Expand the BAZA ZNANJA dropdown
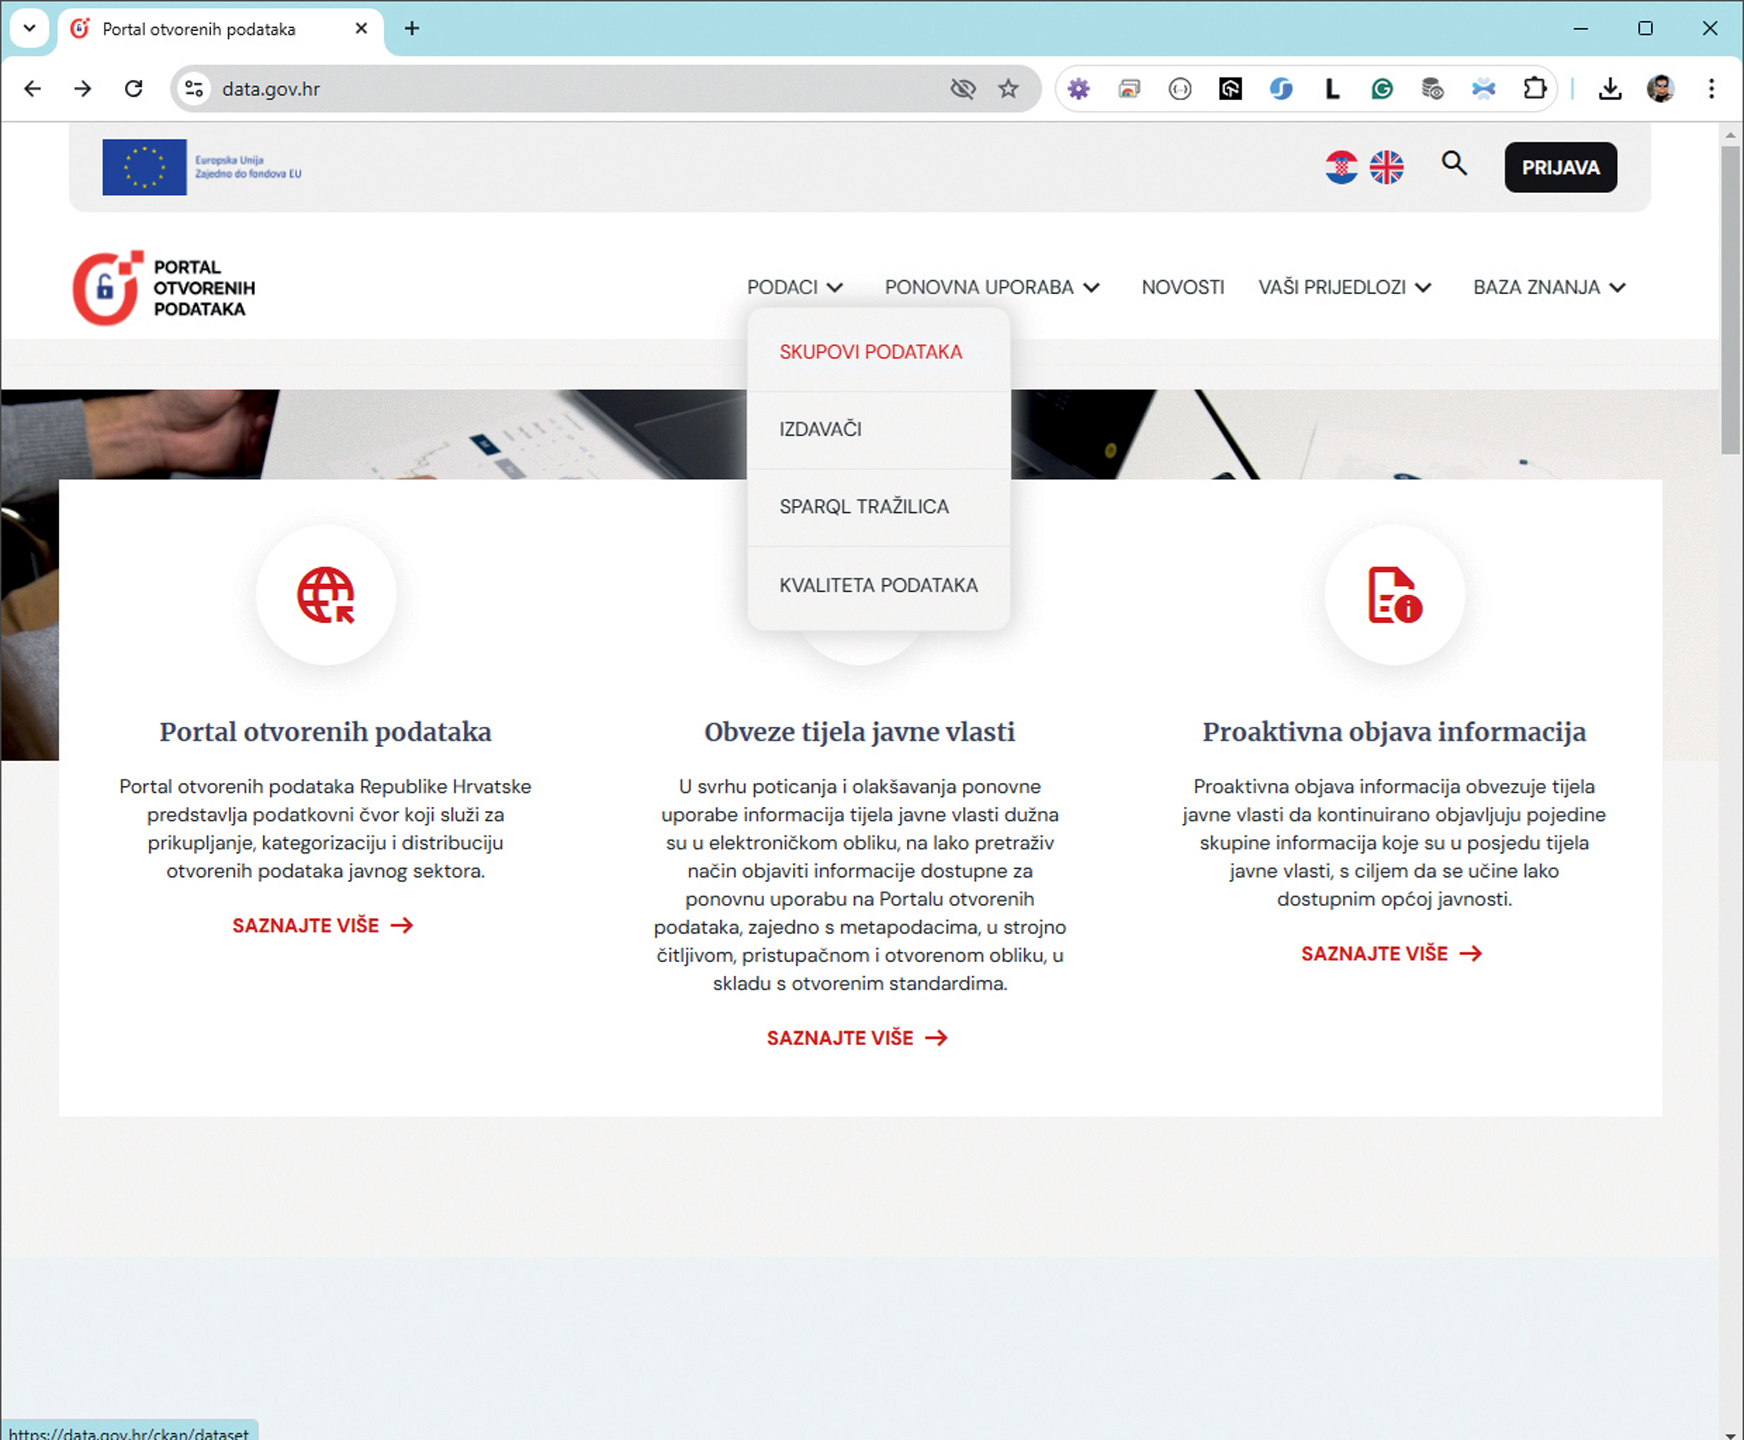 (x=1549, y=288)
